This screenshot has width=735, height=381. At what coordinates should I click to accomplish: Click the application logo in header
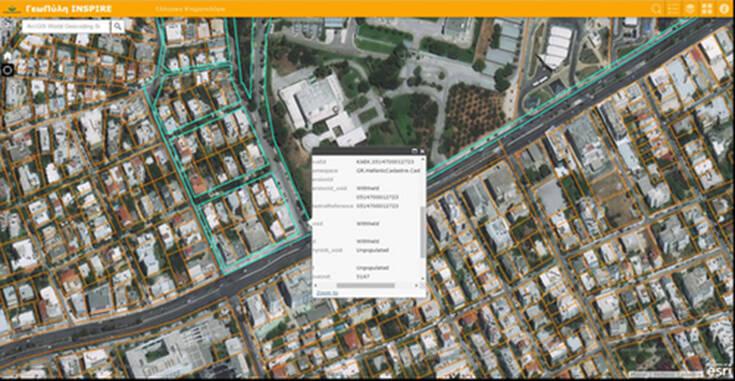(x=12, y=9)
